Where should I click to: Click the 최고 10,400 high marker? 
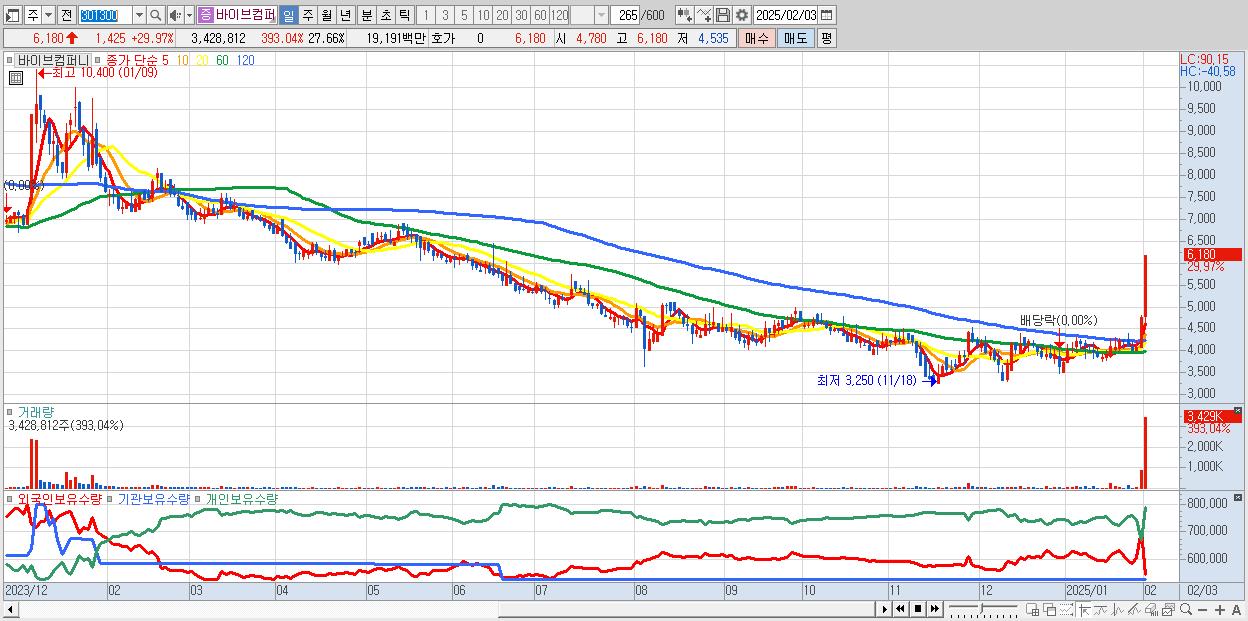pyautogui.click(x=96, y=72)
